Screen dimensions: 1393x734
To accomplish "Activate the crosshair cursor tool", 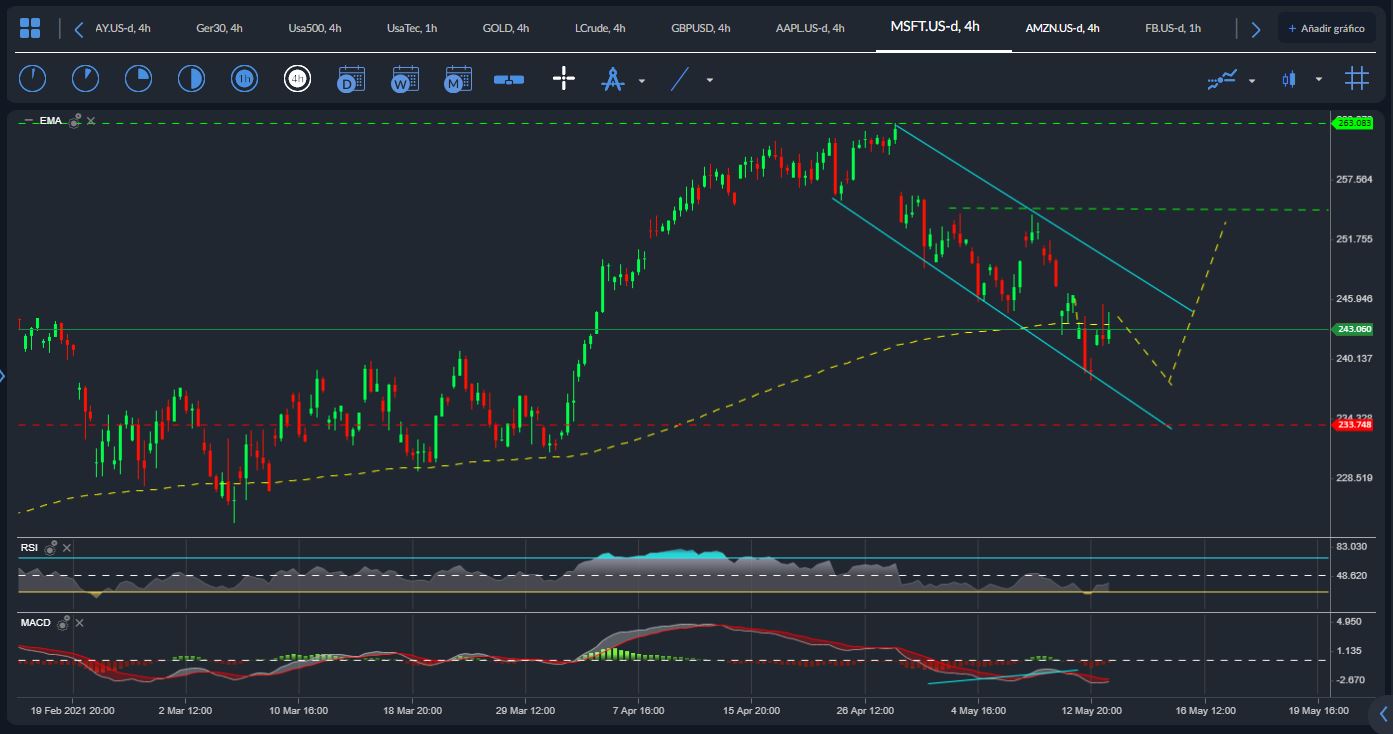I will pos(564,79).
